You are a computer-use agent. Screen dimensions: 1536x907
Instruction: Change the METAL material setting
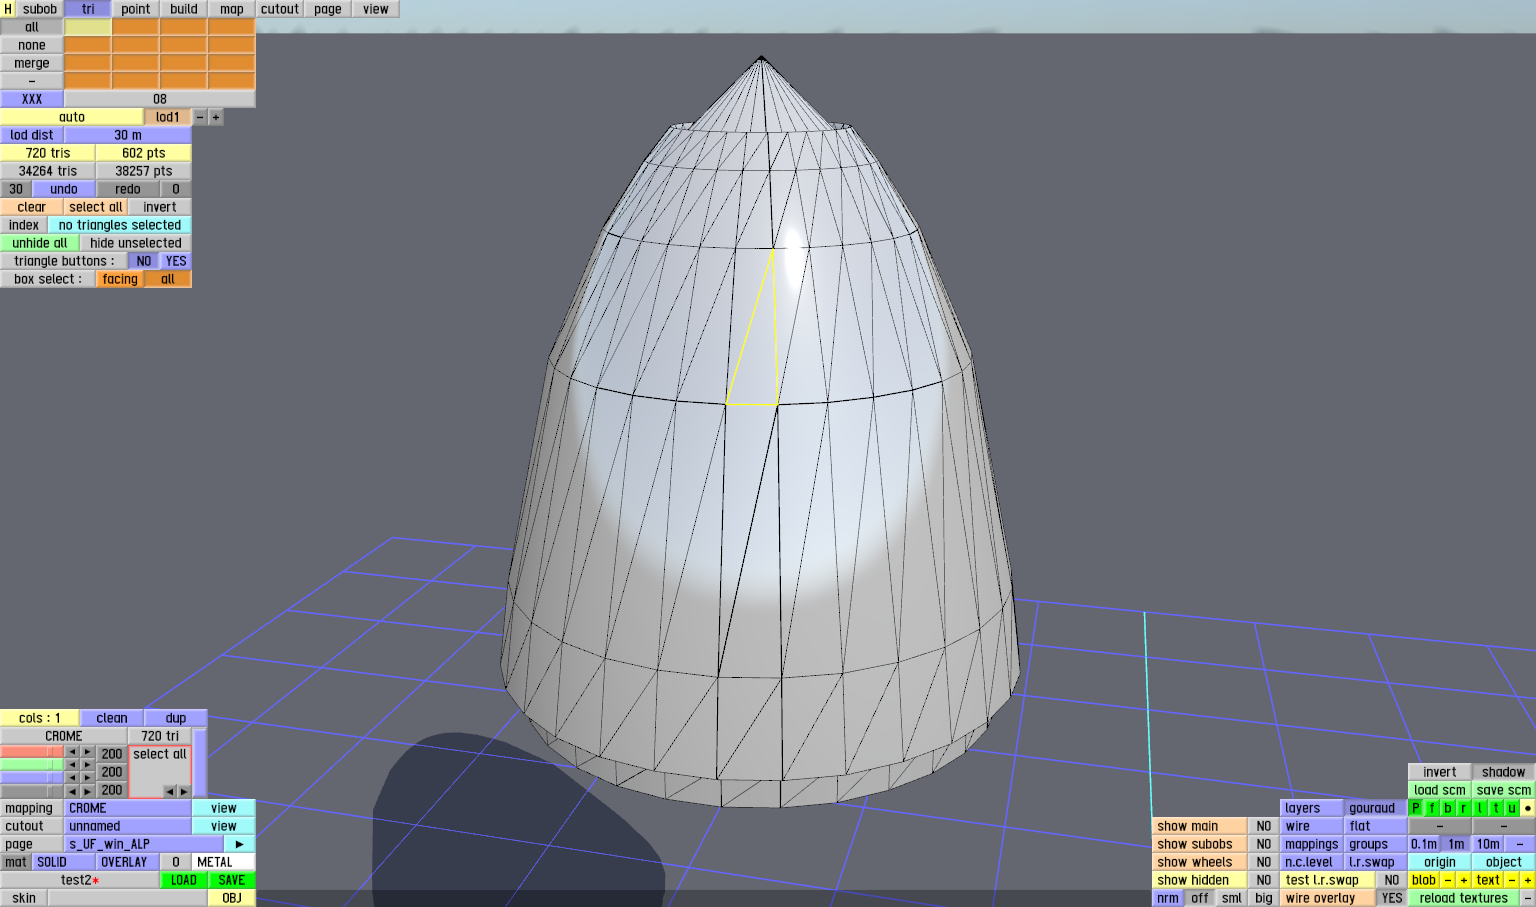click(224, 862)
